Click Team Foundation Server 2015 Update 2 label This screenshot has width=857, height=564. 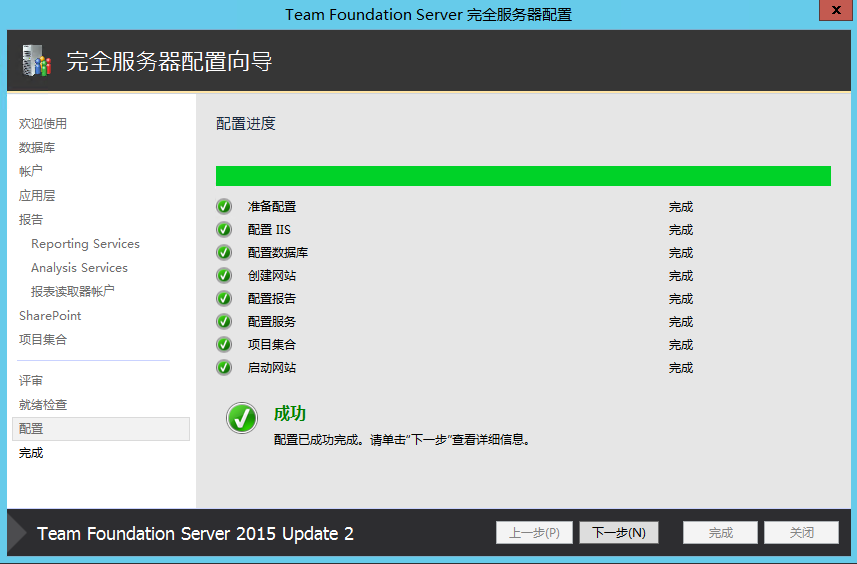tap(195, 533)
